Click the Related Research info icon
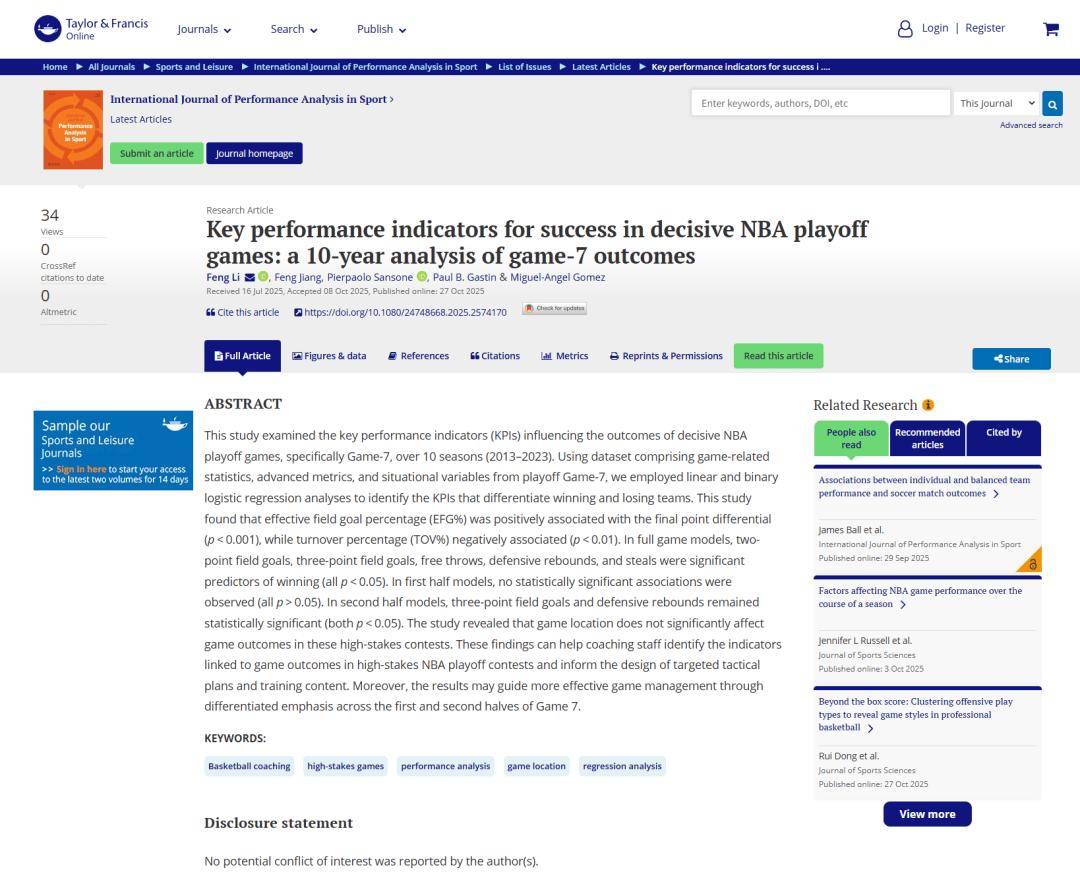Image resolution: width=1080 pixels, height=876 pixels. pyautogui.click(x=928, y=405)
